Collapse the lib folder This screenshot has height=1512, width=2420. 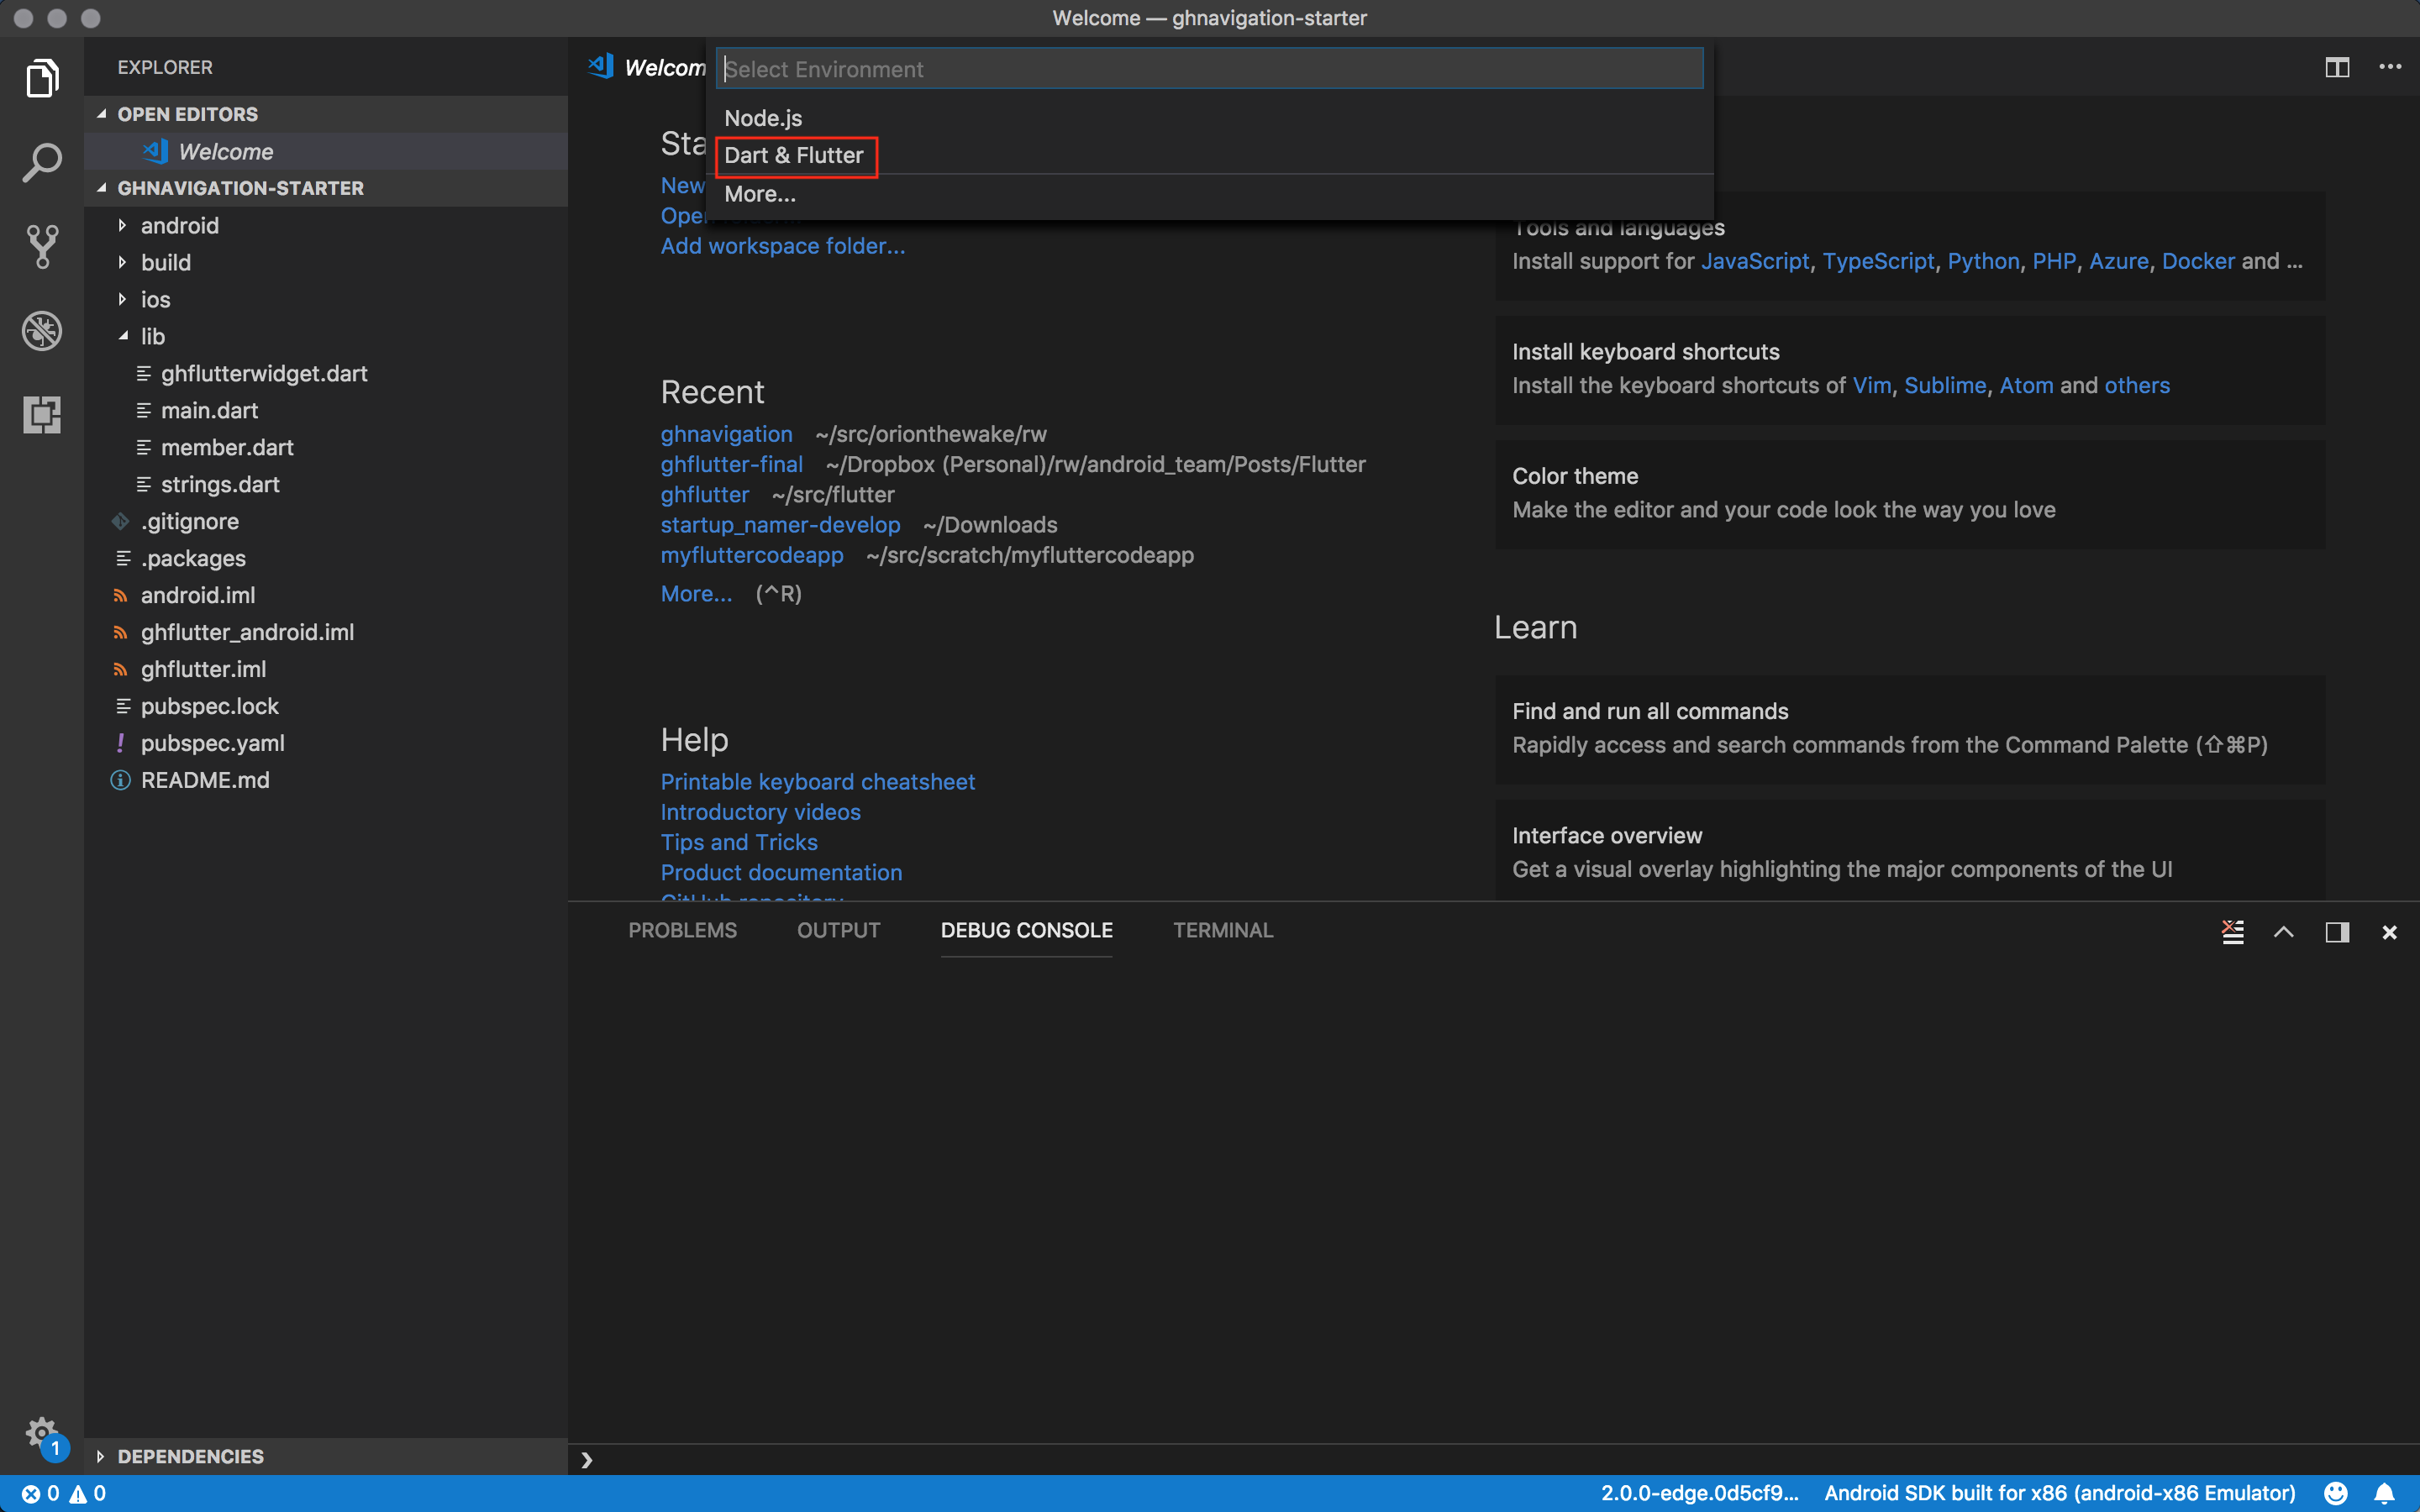coord(152,336)
